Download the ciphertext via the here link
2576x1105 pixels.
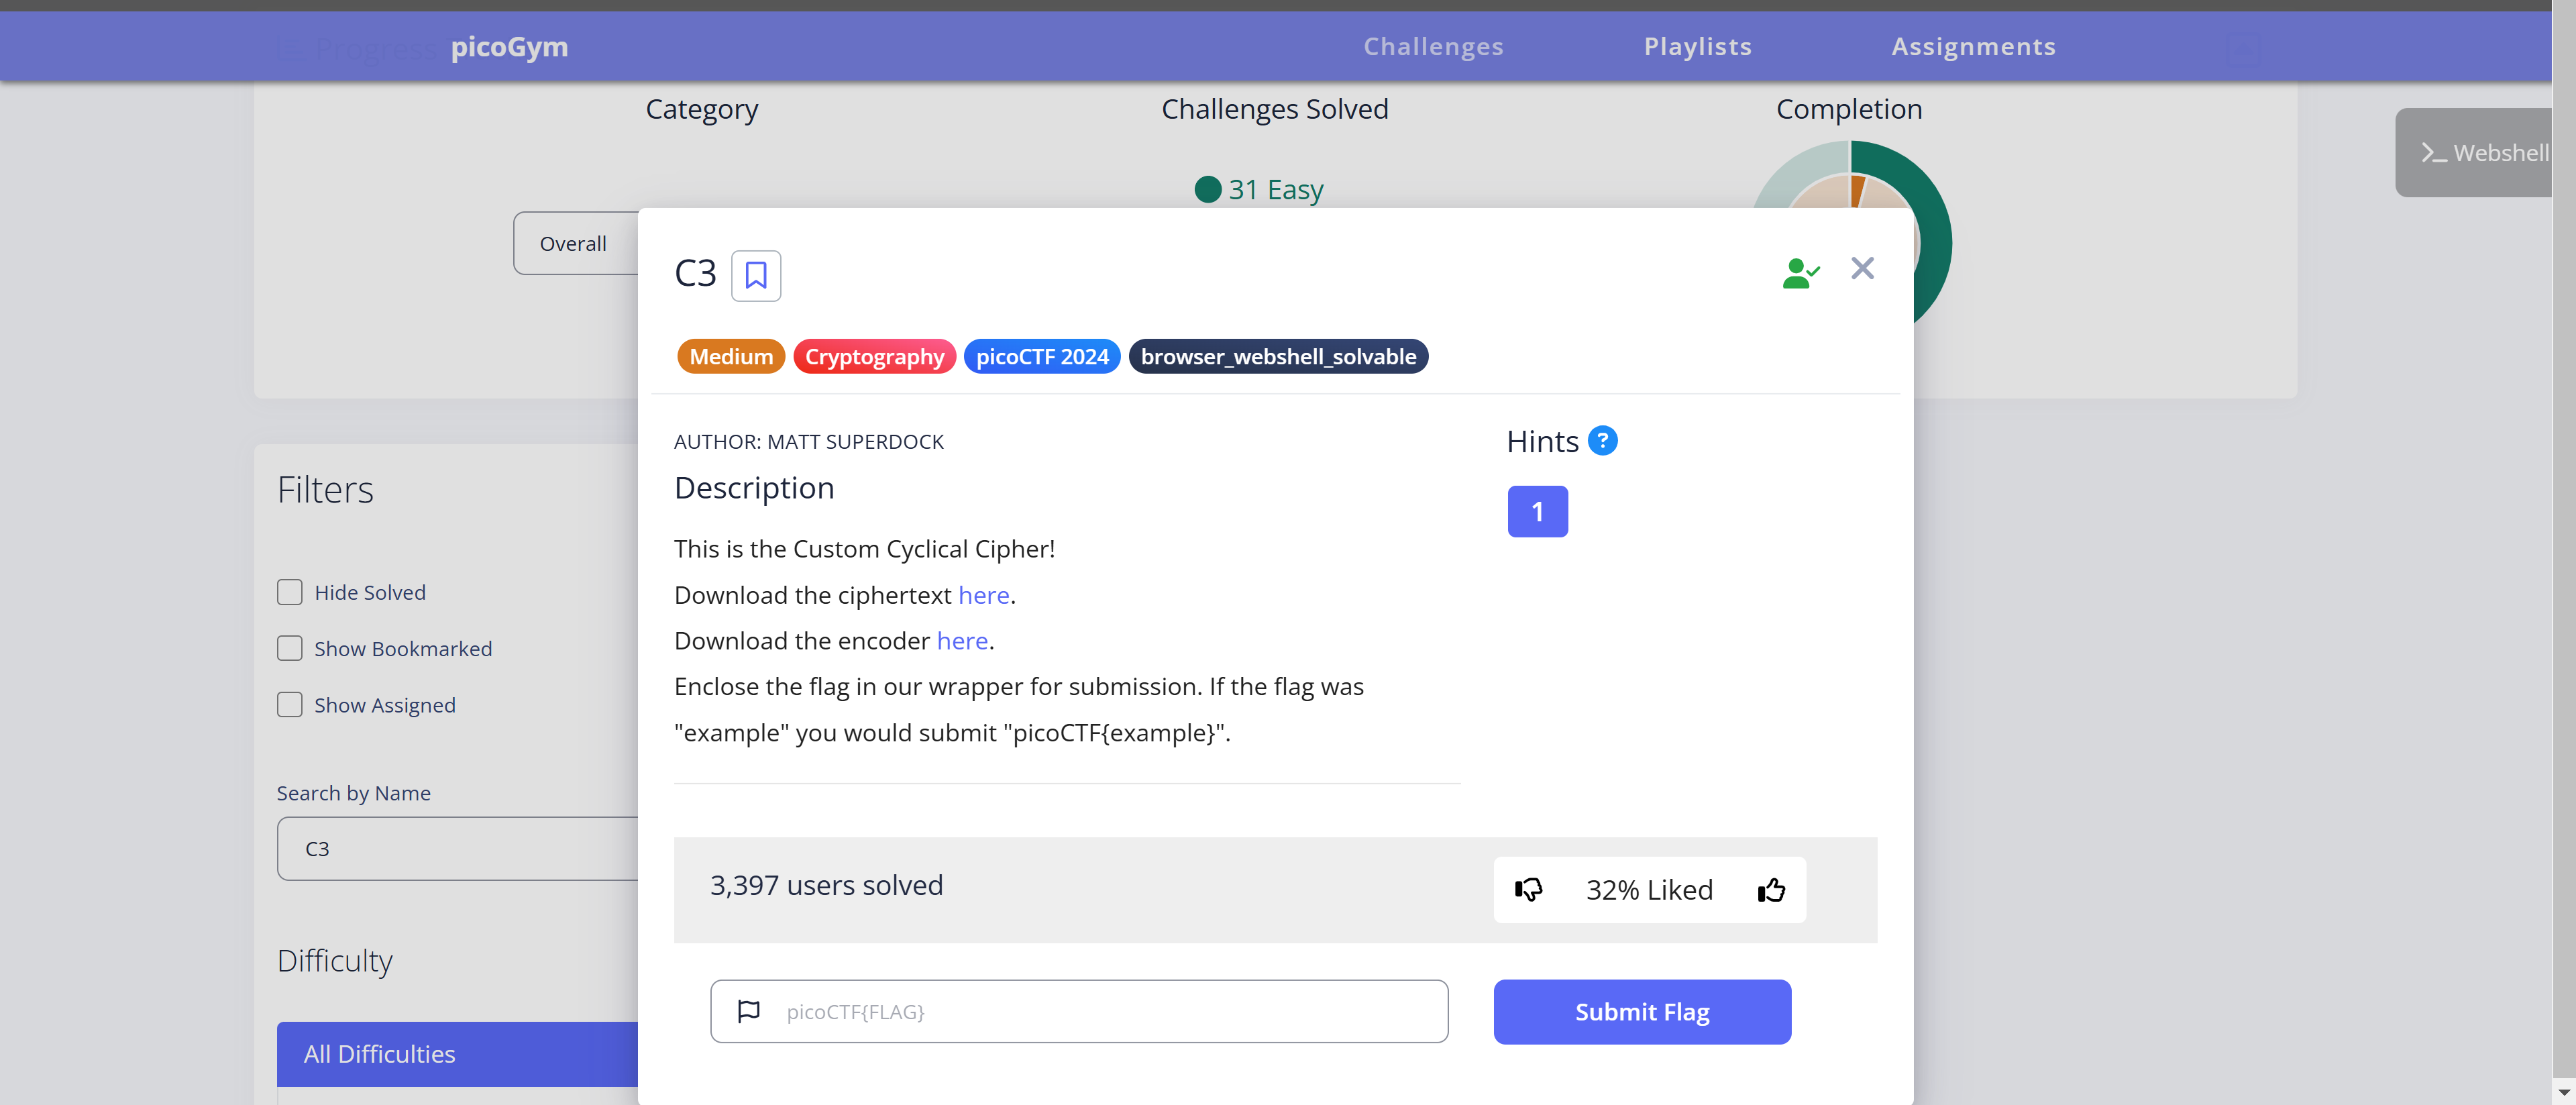(982, 595)
